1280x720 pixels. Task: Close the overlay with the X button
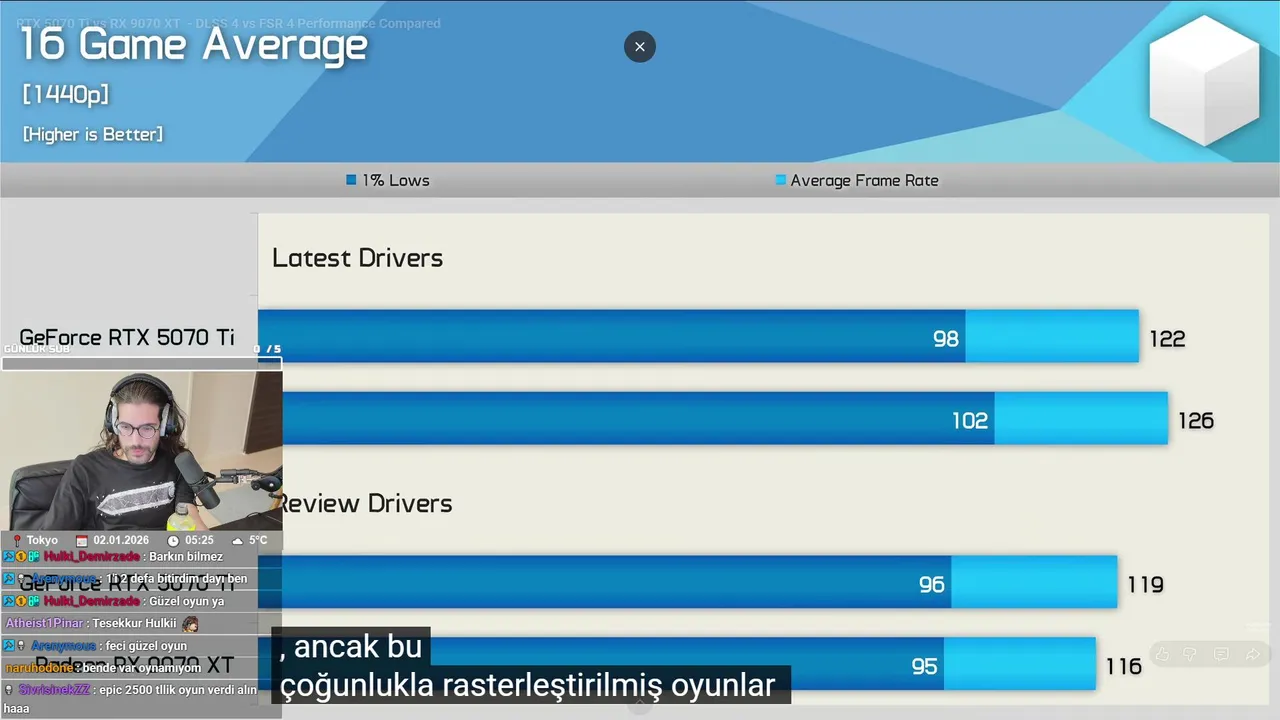[640, 46]
